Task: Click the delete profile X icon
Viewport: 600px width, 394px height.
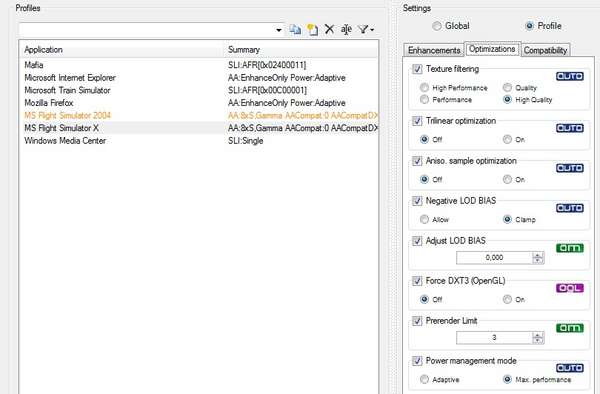Action: [329, 29]
